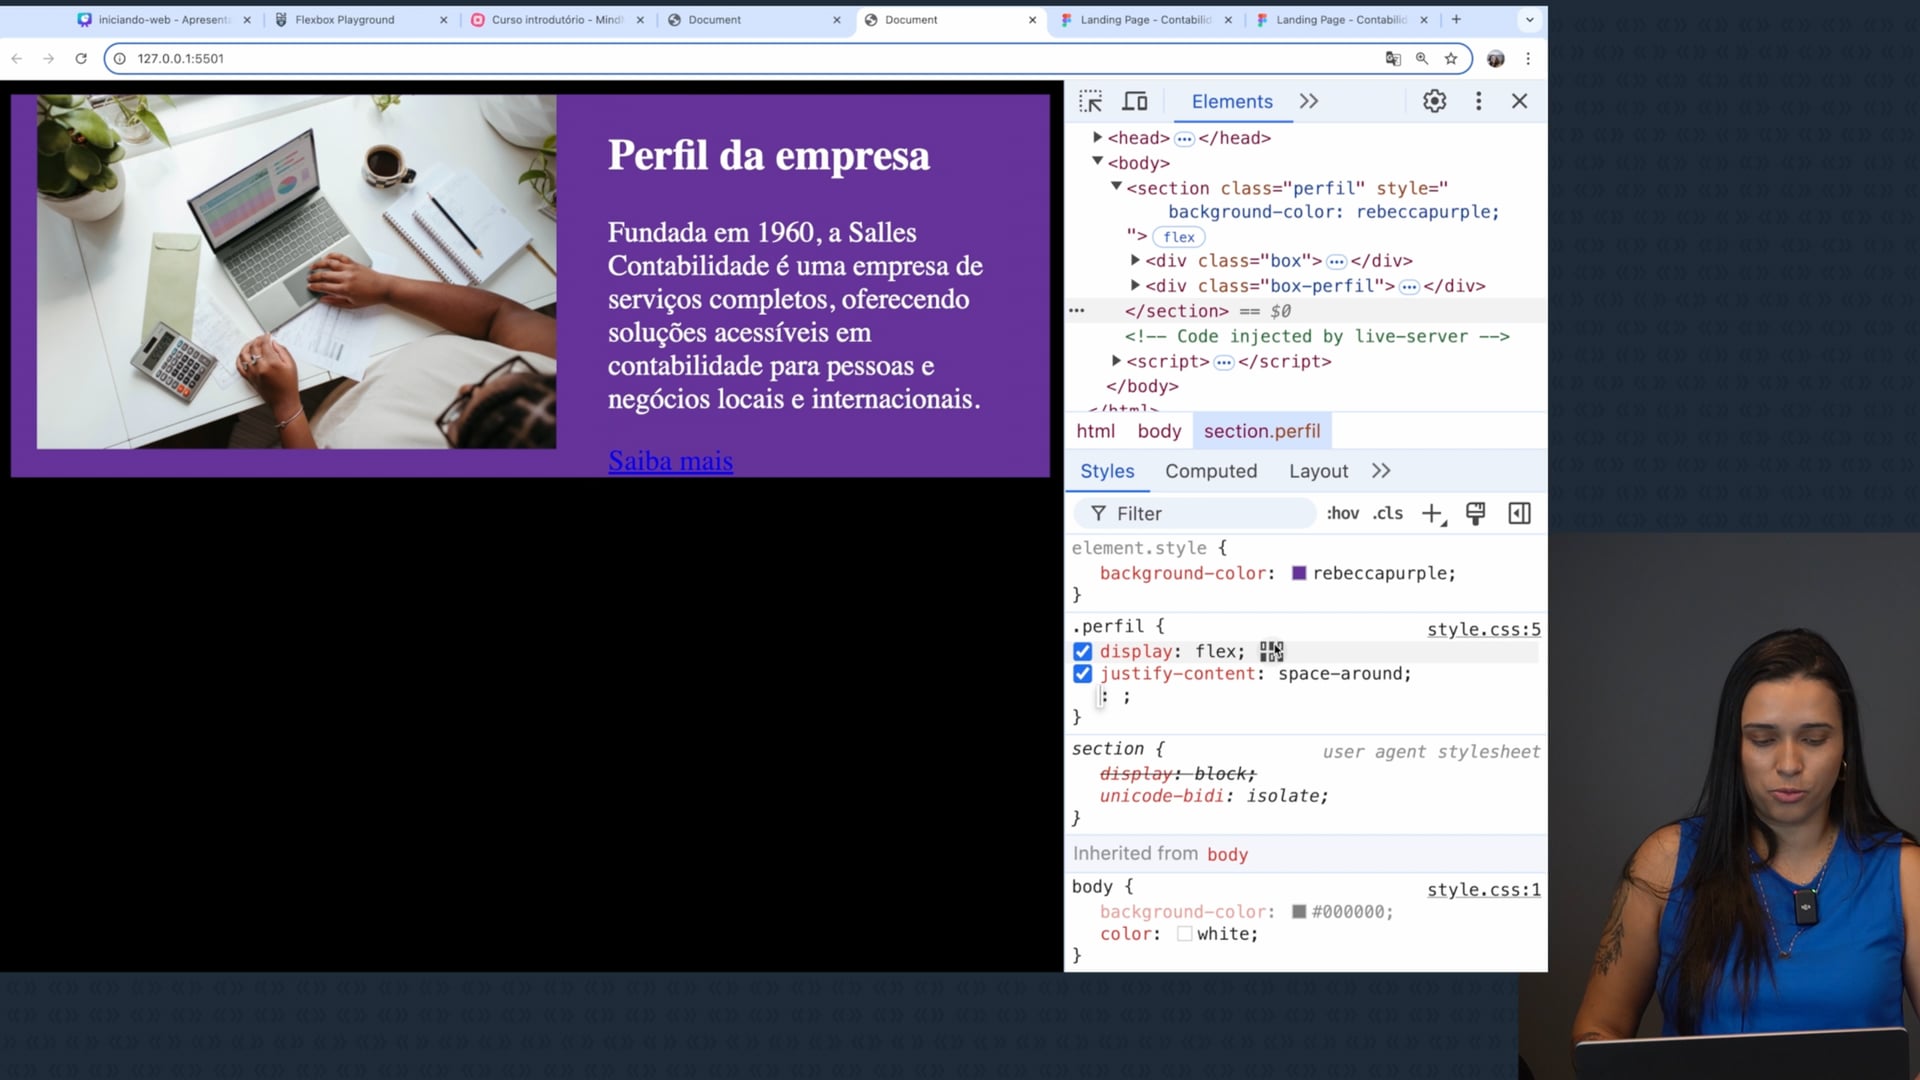Expand the head element node

(x=1097, y=138)
